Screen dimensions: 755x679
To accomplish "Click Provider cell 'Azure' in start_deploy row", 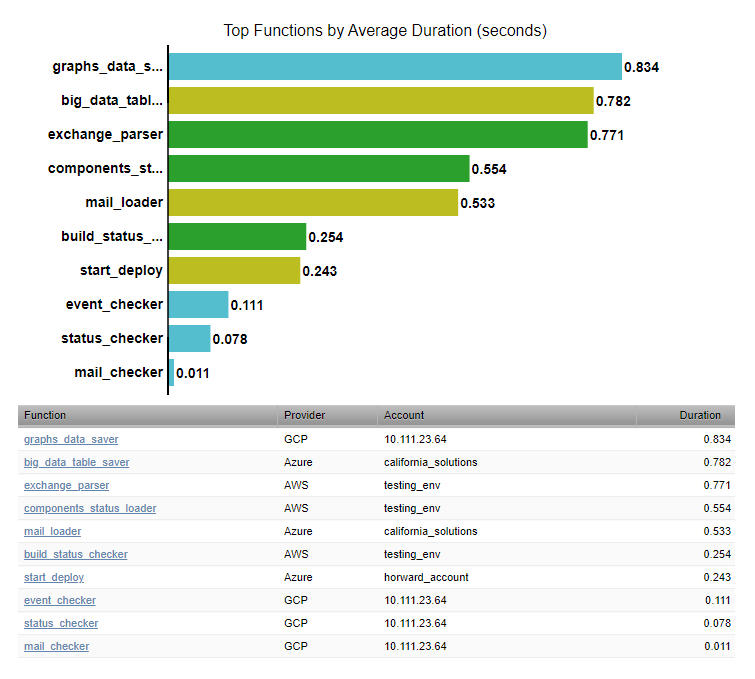I will pyautogui.click(x=298, y=577).
